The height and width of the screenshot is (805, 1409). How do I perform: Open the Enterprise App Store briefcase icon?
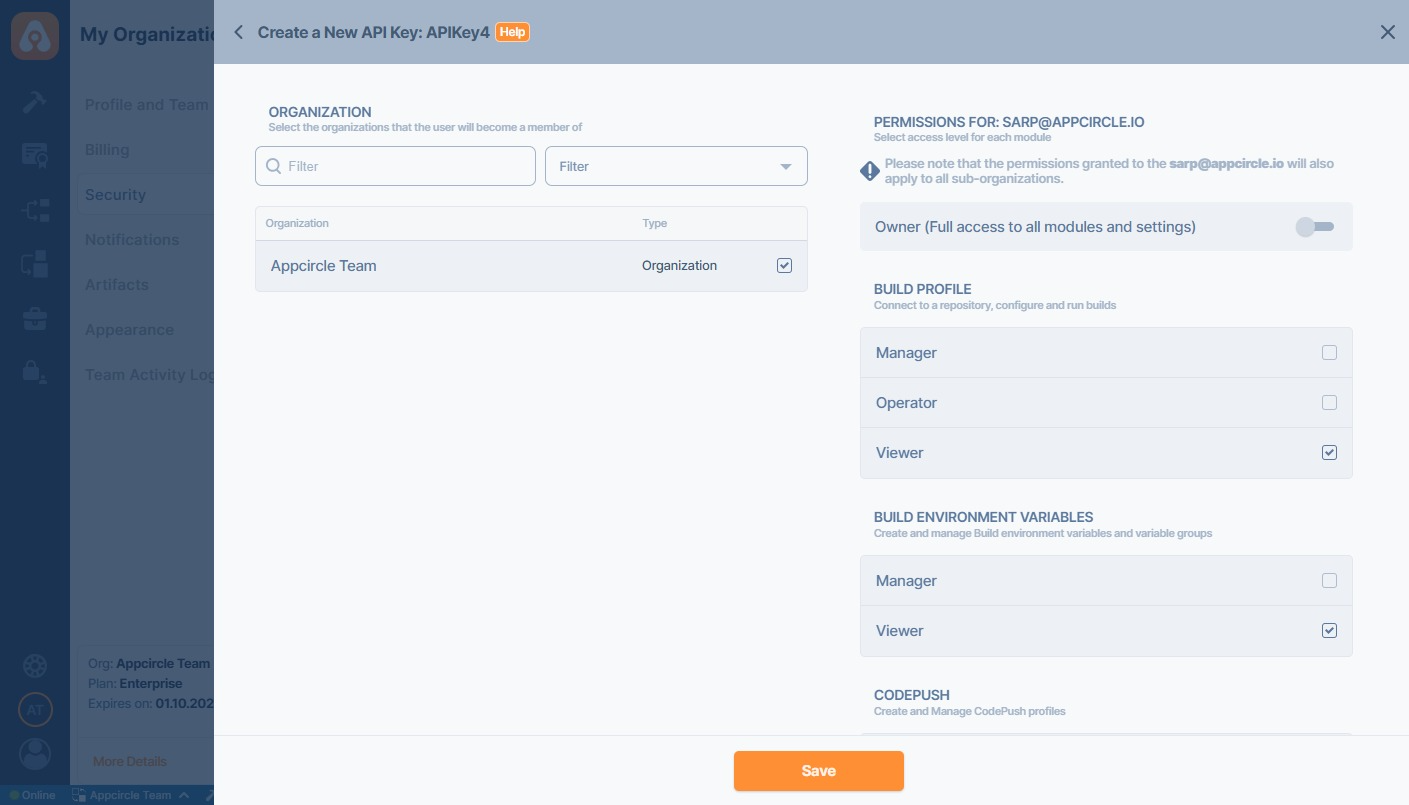pos(35,319)
